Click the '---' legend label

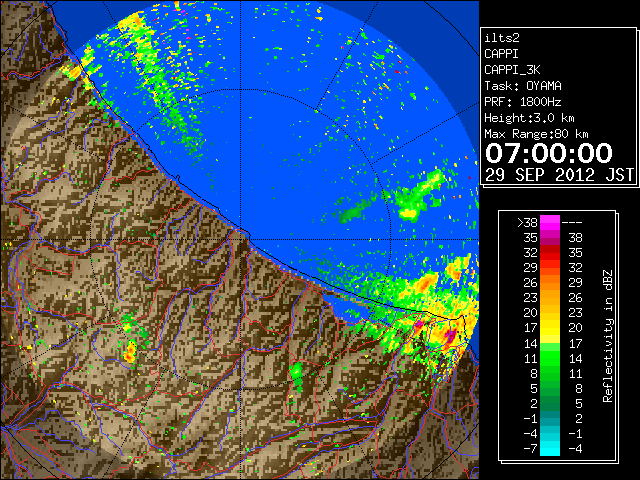click(572, 222)
